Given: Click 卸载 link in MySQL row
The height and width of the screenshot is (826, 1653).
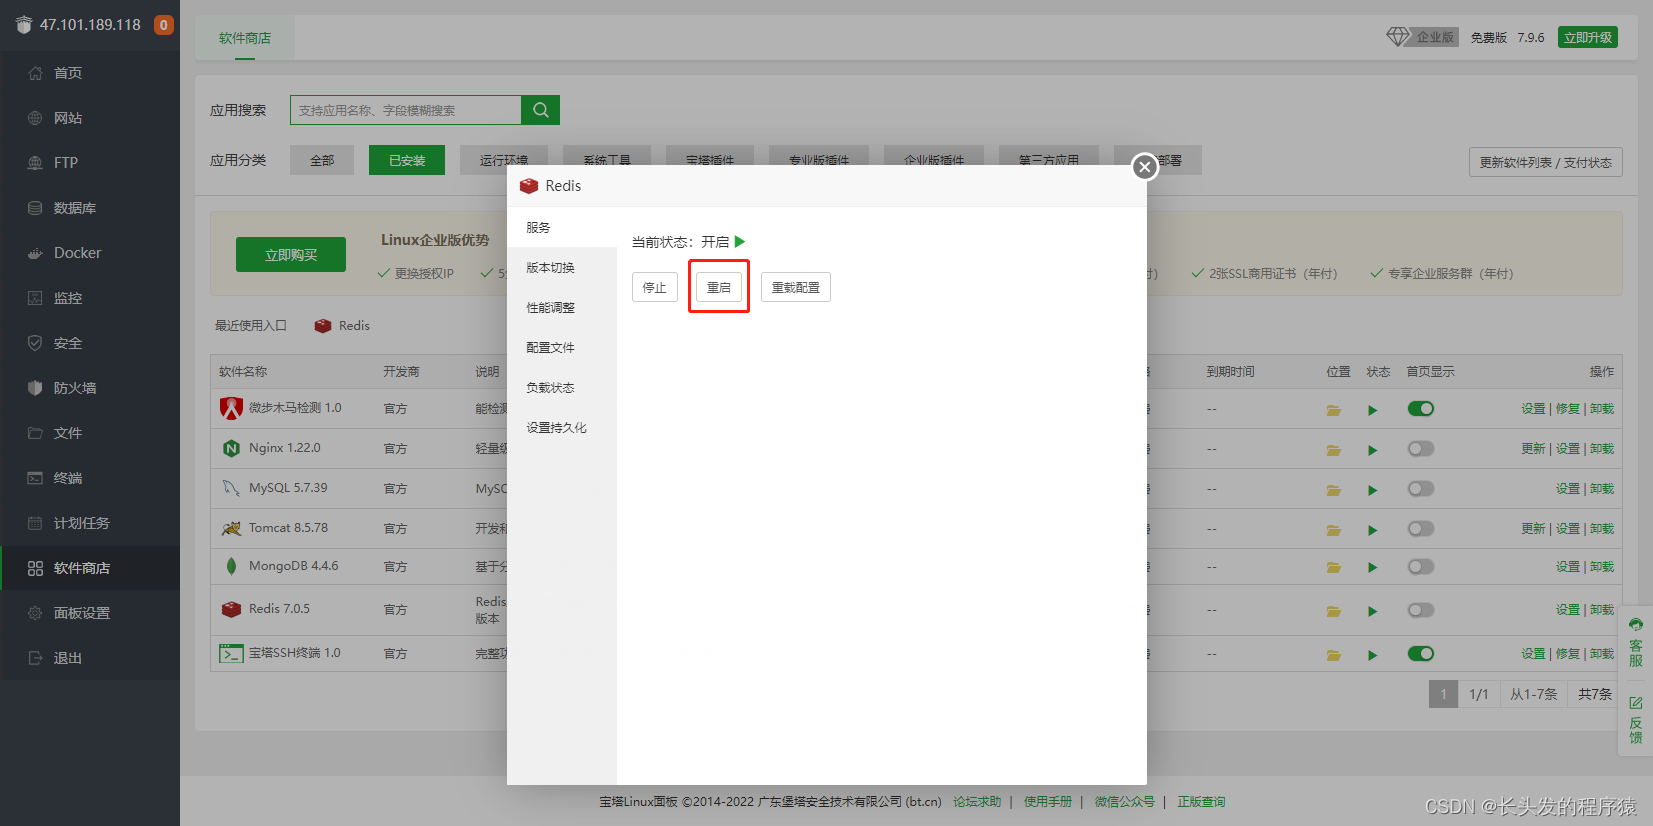Looking at the screenshot, I should [x=1602, y=489].
